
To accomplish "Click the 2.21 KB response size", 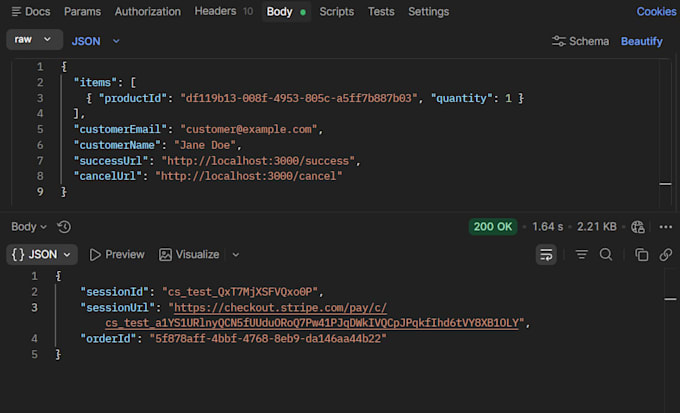I will [596, 227].
